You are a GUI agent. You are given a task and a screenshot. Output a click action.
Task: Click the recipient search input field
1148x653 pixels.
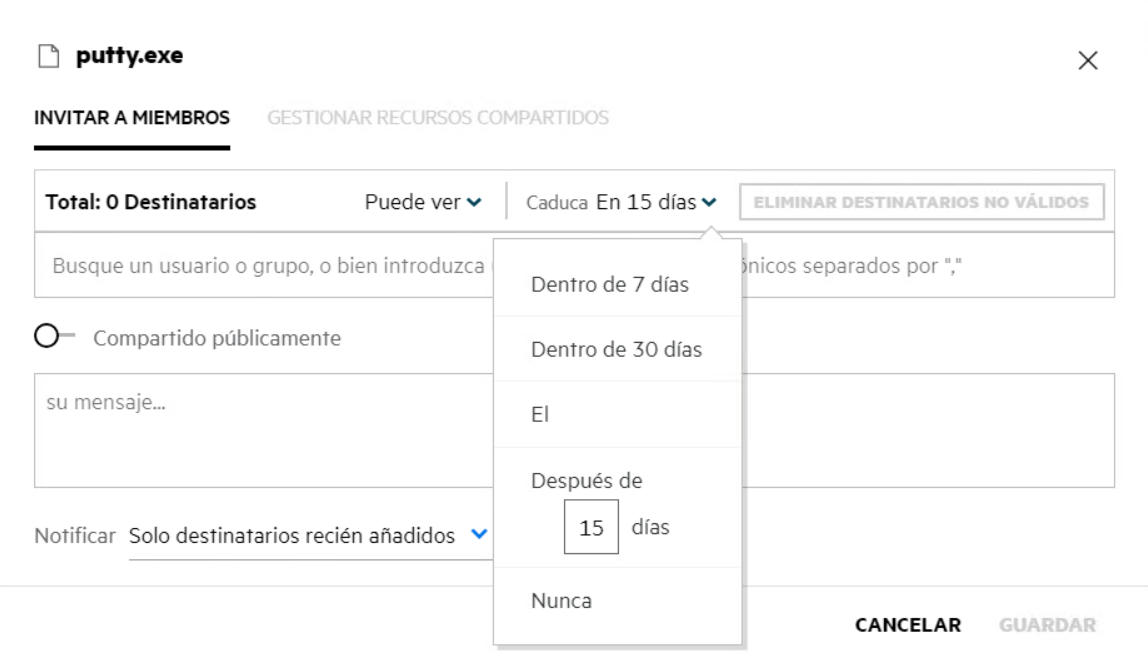click(x=270, y=267)
